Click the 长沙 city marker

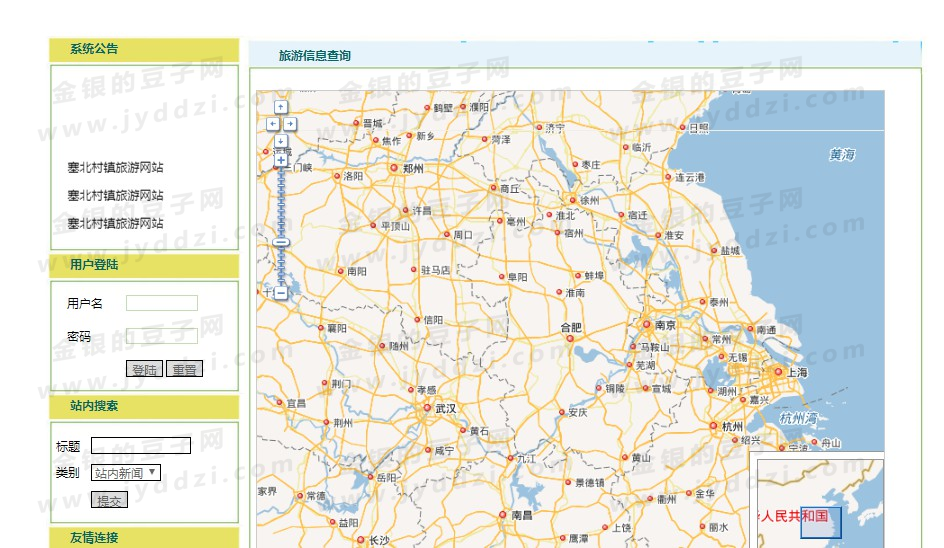(x=361, y=540)
